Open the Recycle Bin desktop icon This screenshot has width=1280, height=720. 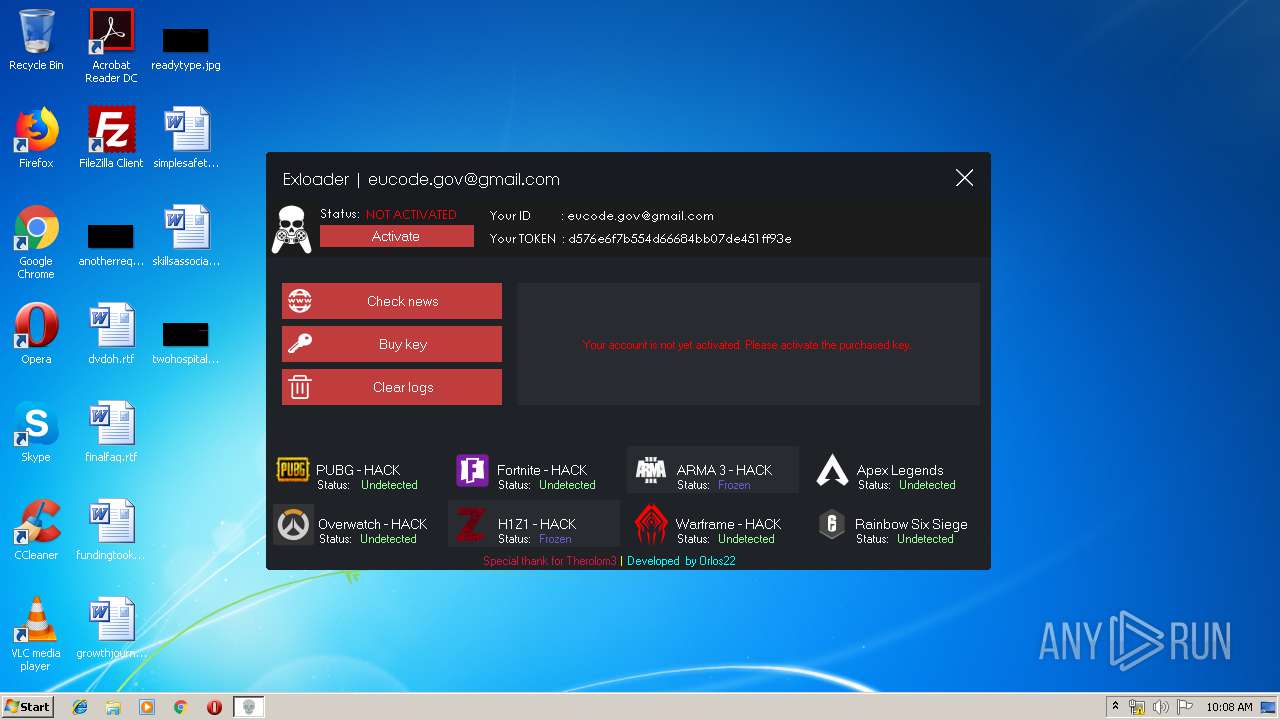pyautogui.click(x=36, y=40)
